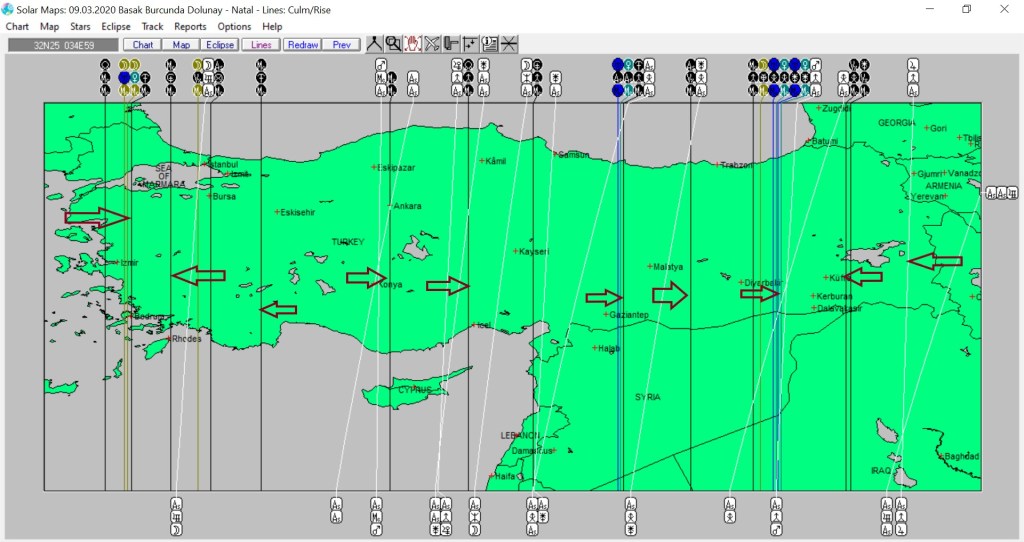Image resolution: width=1024 pixels, height=542 pixels.
Task: Open the Track menu
Action: coord(153,26)
